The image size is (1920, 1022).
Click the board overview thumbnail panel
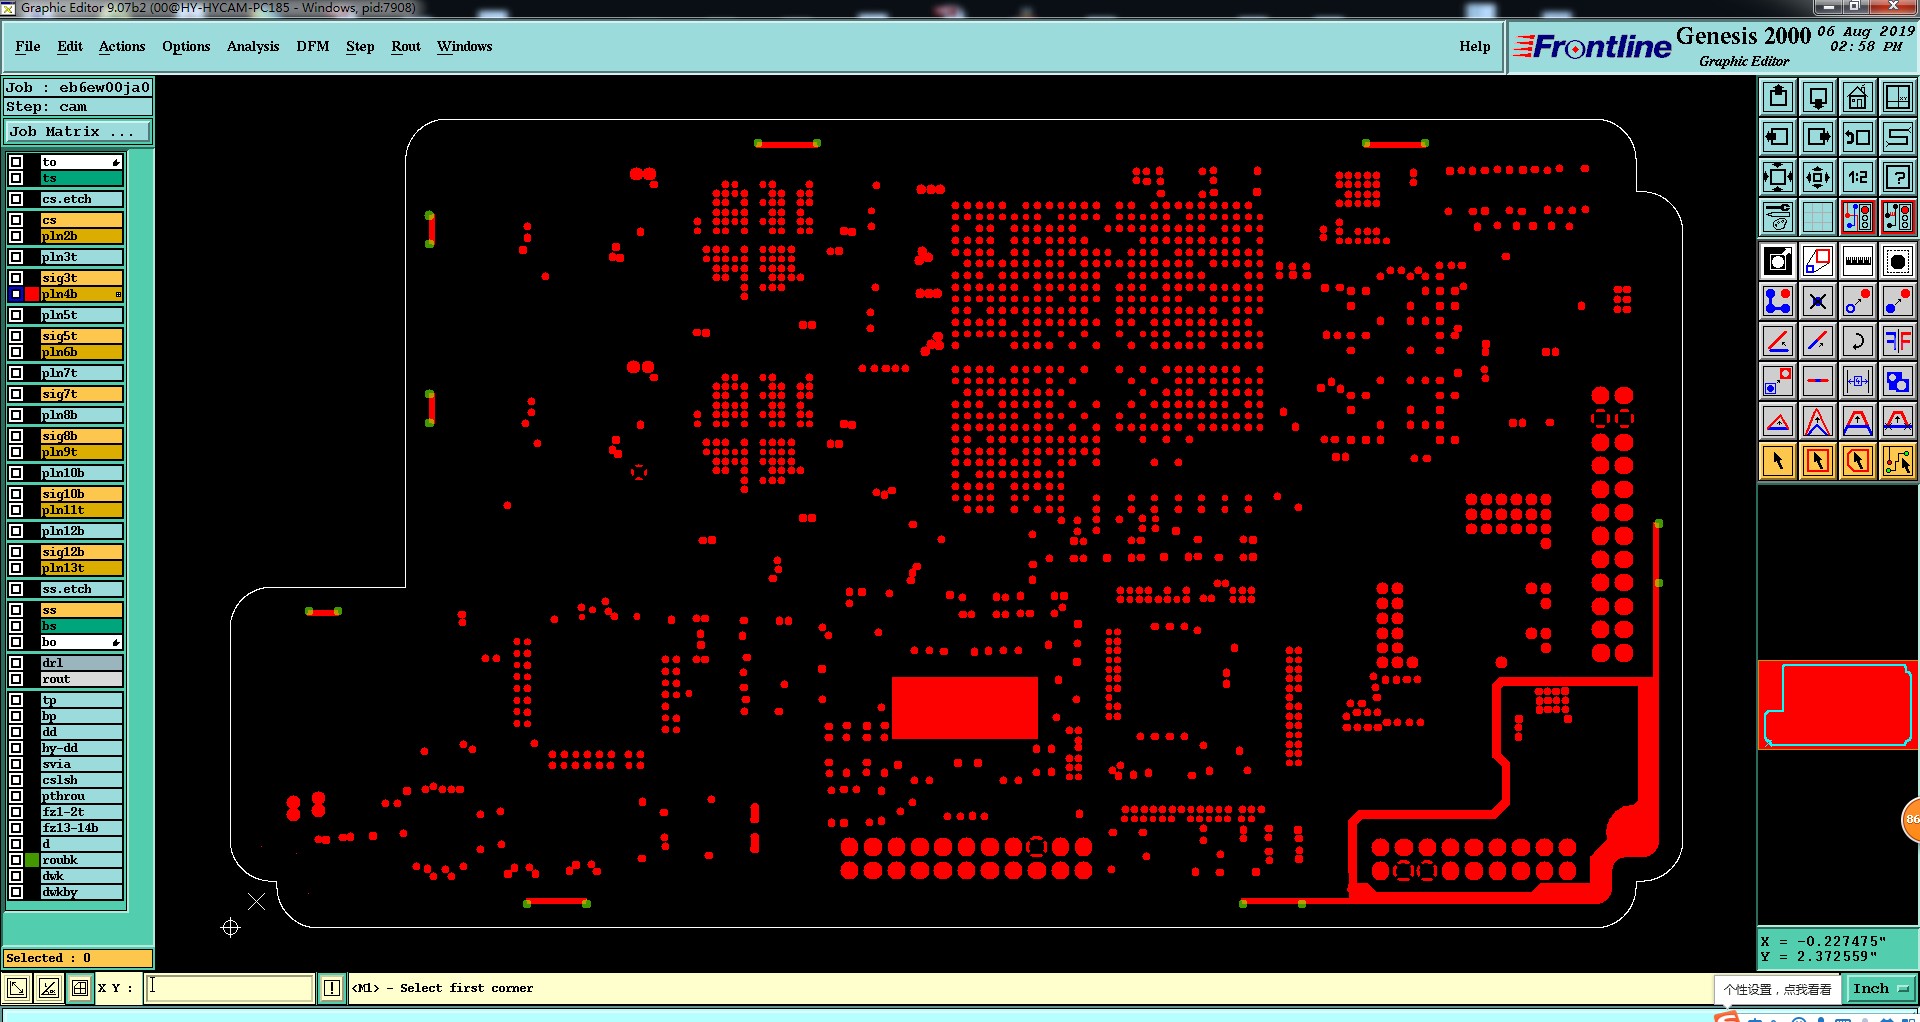pyautogui.click(x=1837, y=705)
